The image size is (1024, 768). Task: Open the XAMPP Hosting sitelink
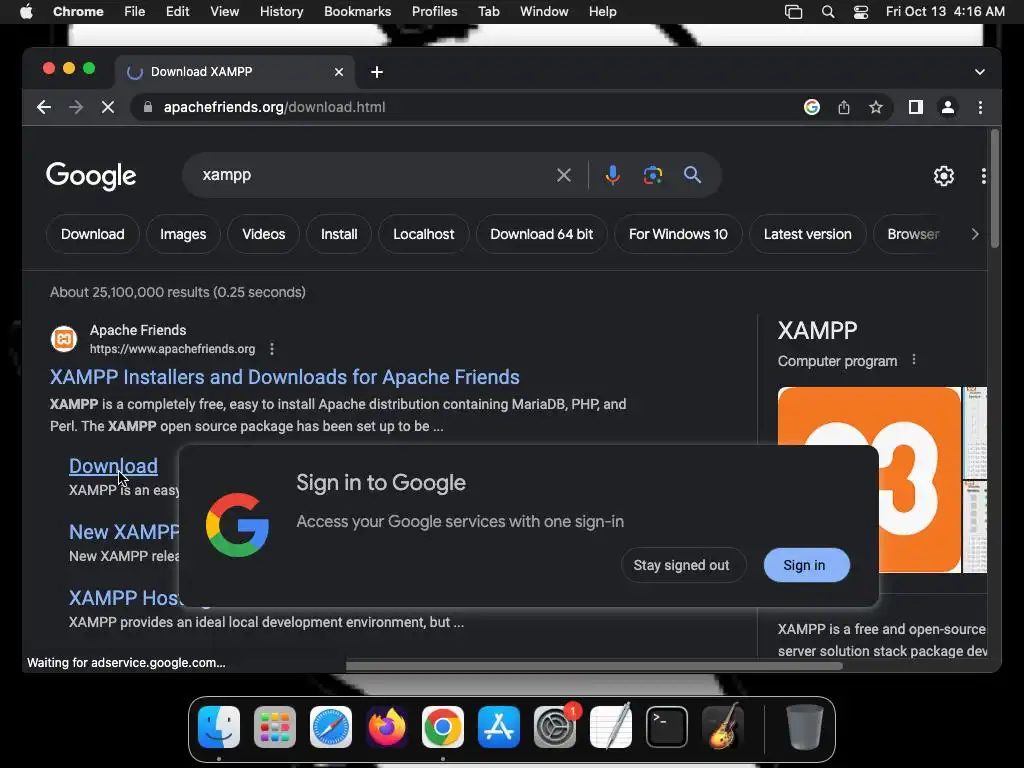tap(124, 598)
